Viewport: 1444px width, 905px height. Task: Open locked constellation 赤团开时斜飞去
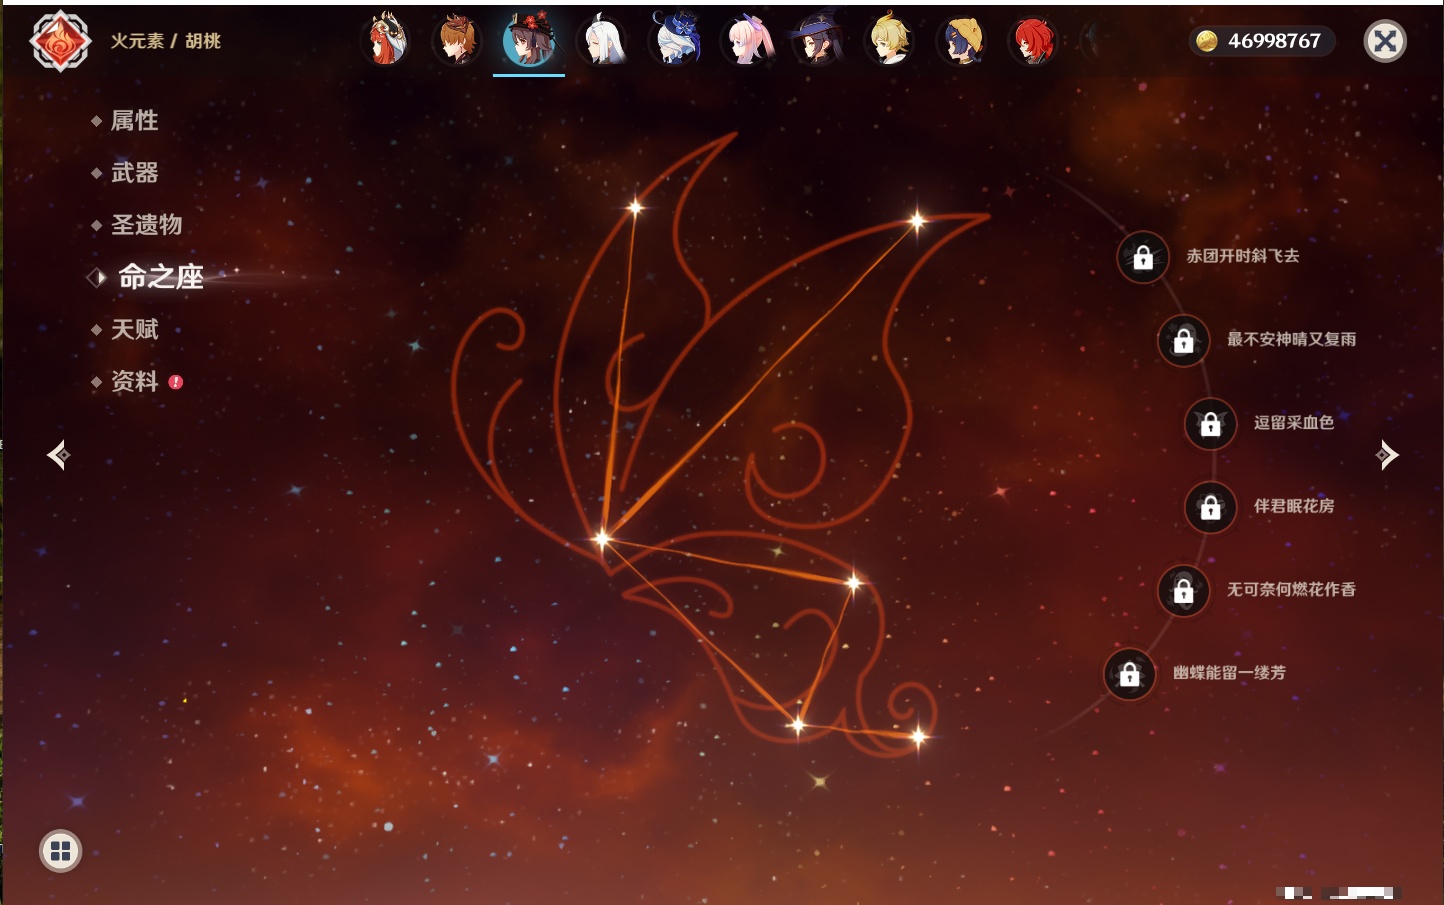[x=1143, y=257]
